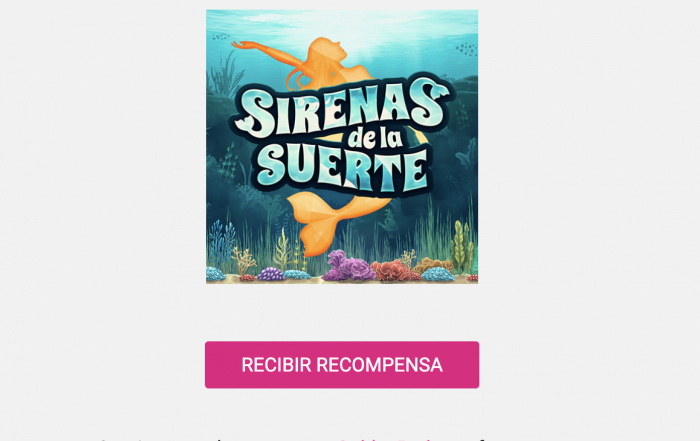Click the yellow branching coral near bottom left

(244, 260)
